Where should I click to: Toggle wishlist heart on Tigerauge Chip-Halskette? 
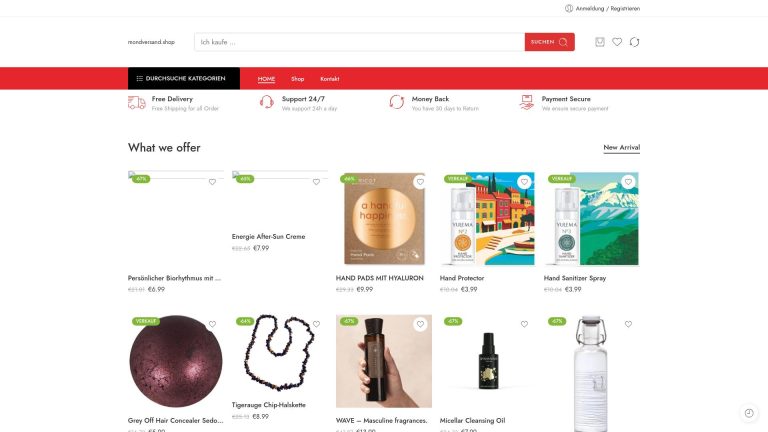[x=316, y=324]
